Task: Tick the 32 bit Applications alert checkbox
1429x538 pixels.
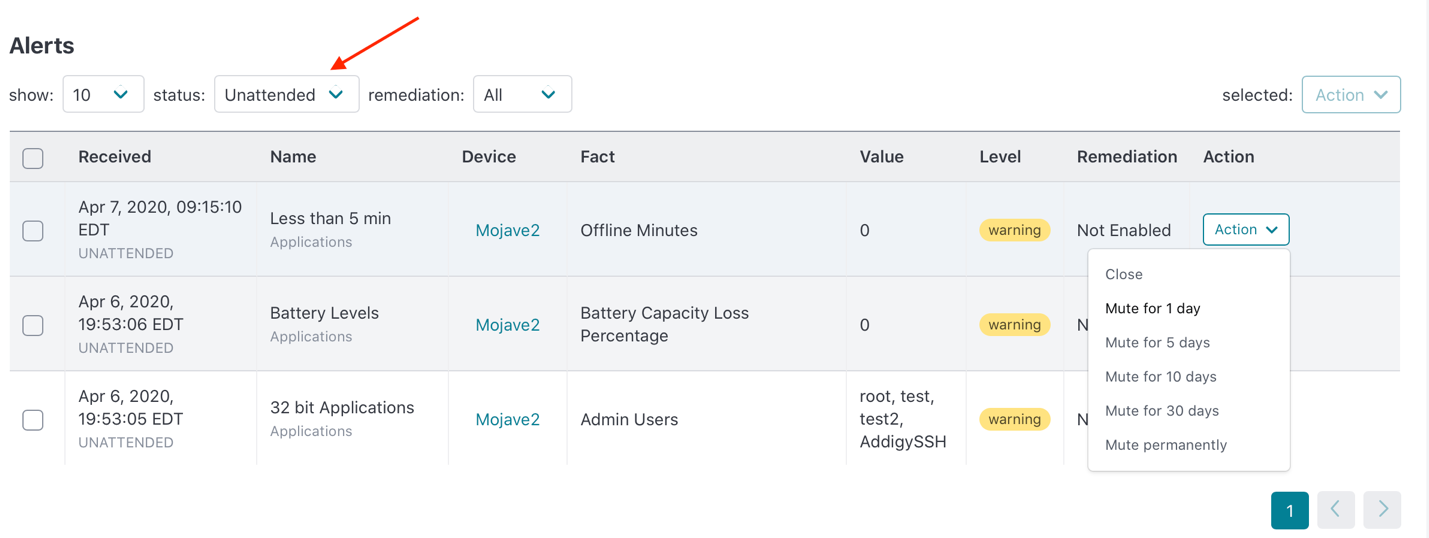Action: click(33, 420)
